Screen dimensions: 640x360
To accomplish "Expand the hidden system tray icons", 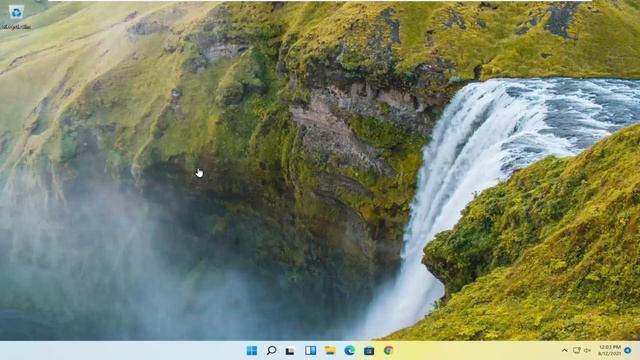I will tap(564, 351).
